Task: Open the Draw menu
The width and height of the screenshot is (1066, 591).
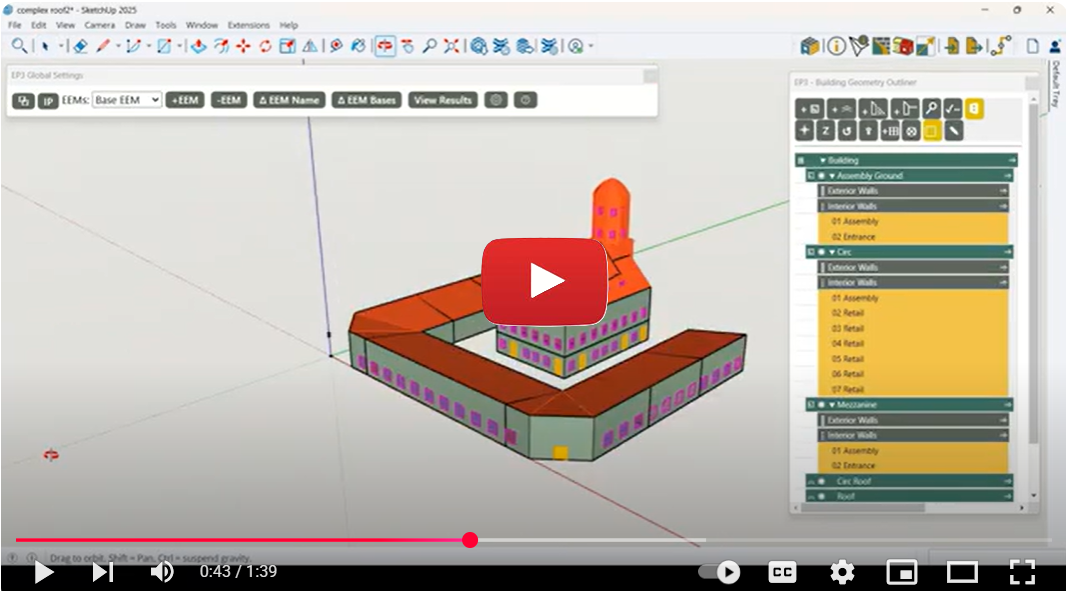Action: (135, 25)
